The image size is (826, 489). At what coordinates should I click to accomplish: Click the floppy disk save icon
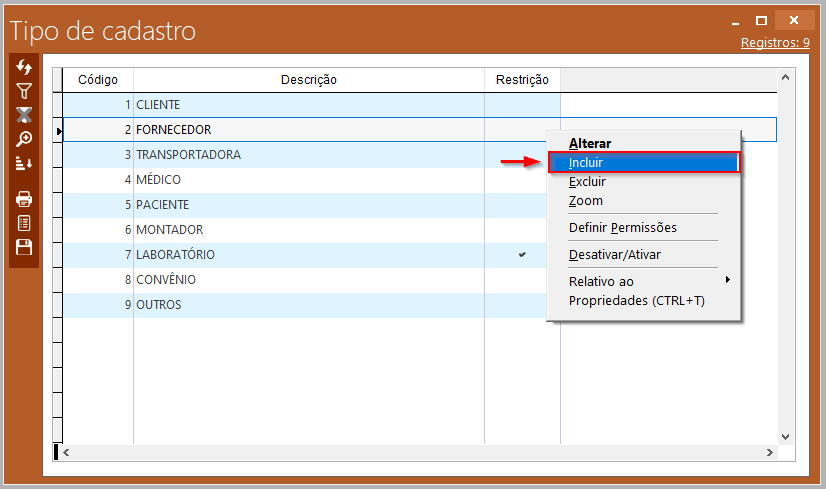point(24,247)
